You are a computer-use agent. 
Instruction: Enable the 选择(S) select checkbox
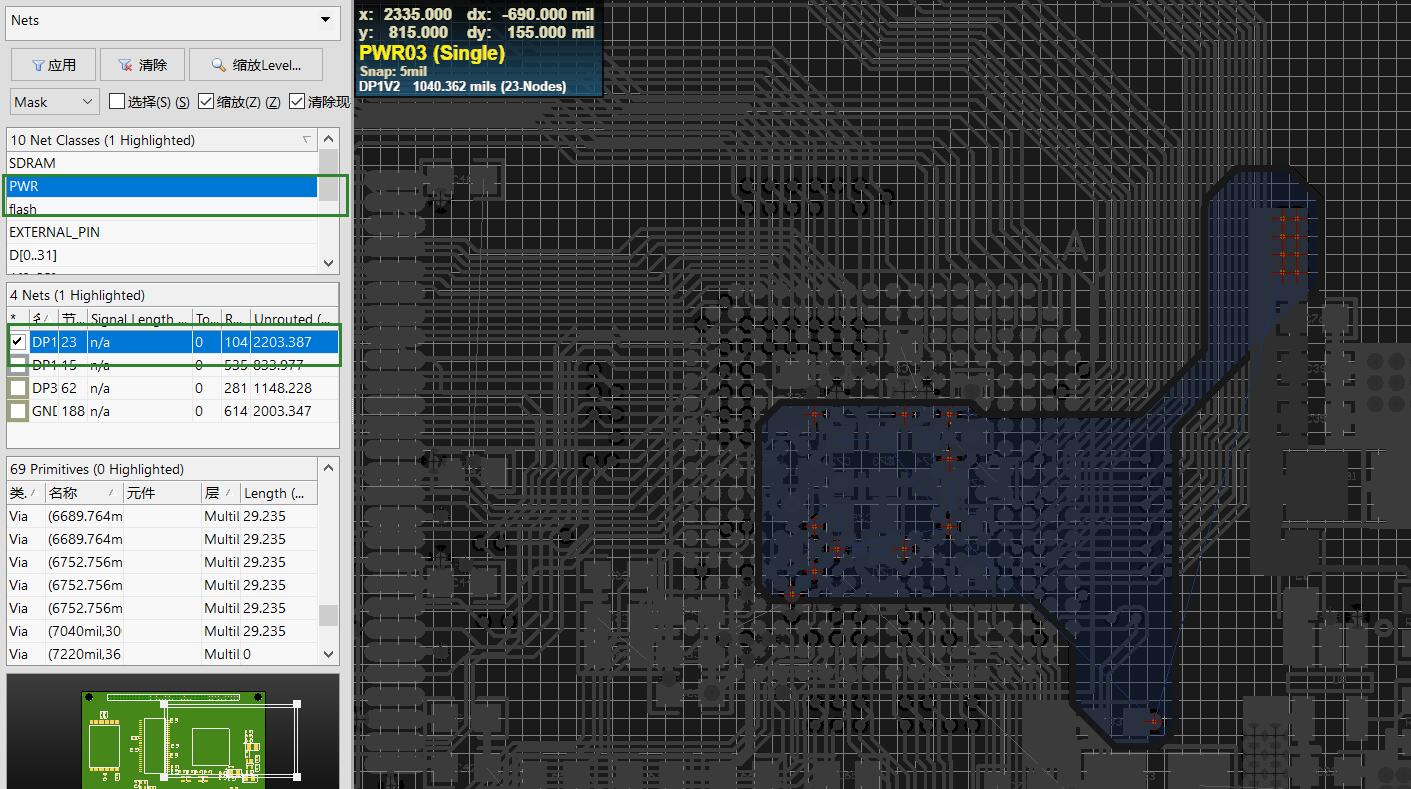(x=117, y=102)
